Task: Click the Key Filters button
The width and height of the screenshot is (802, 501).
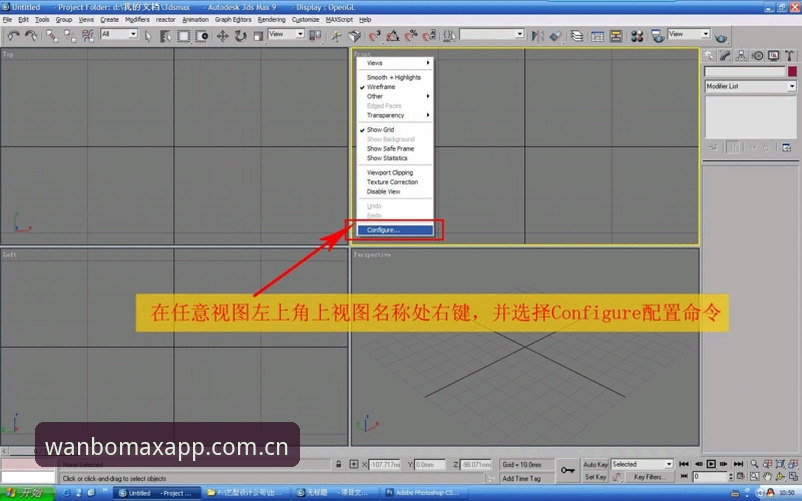Action: coord(647,477)
